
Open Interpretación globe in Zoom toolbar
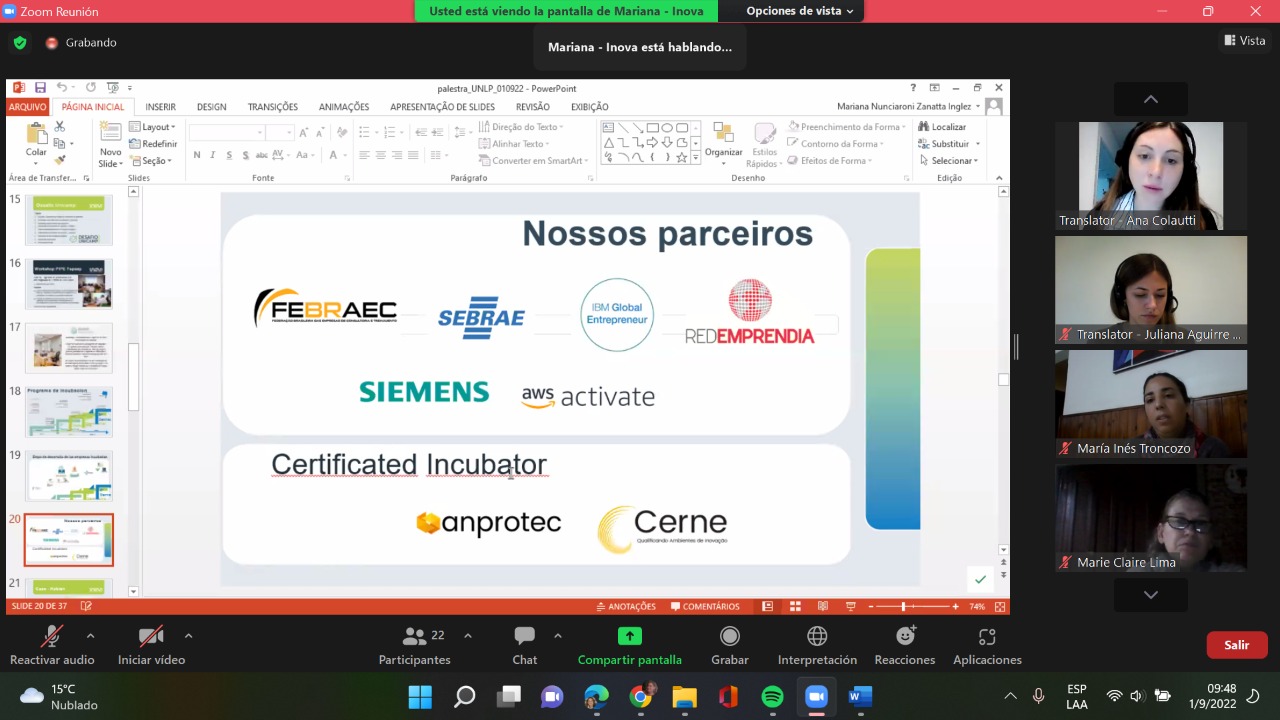tap(817, 646)
